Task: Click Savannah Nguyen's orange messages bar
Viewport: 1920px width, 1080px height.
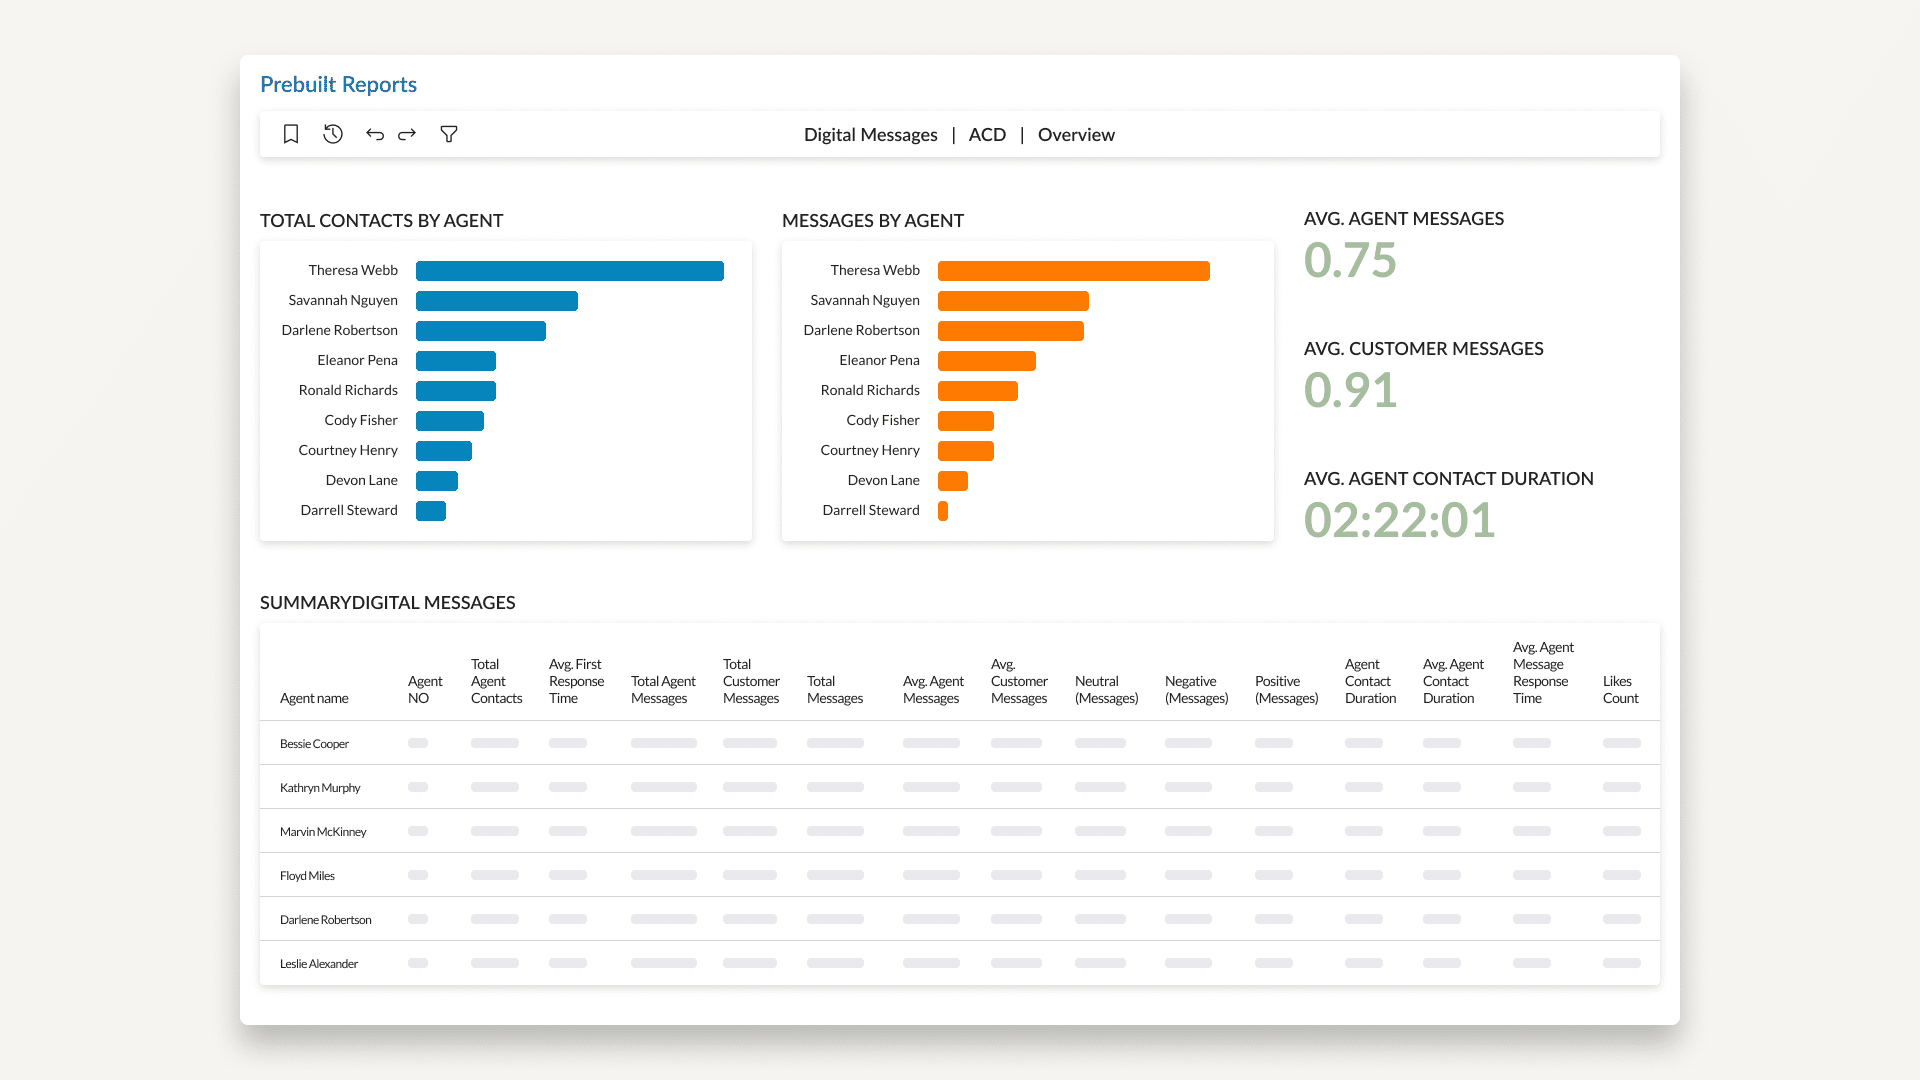Action: point(1013,301)
